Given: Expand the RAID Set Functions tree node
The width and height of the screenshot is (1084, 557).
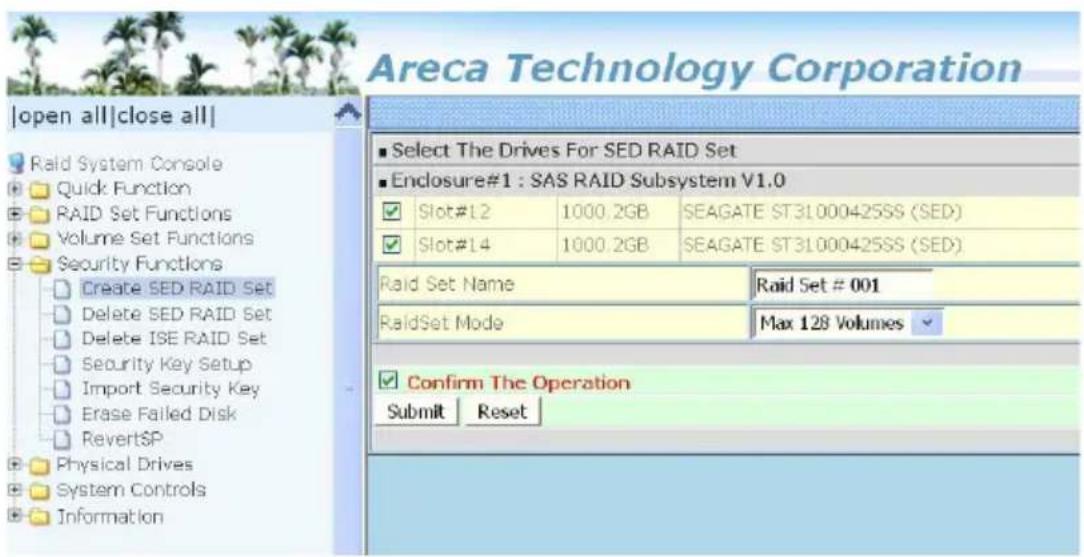Looking at the screenshot, I should click(15, 214).
